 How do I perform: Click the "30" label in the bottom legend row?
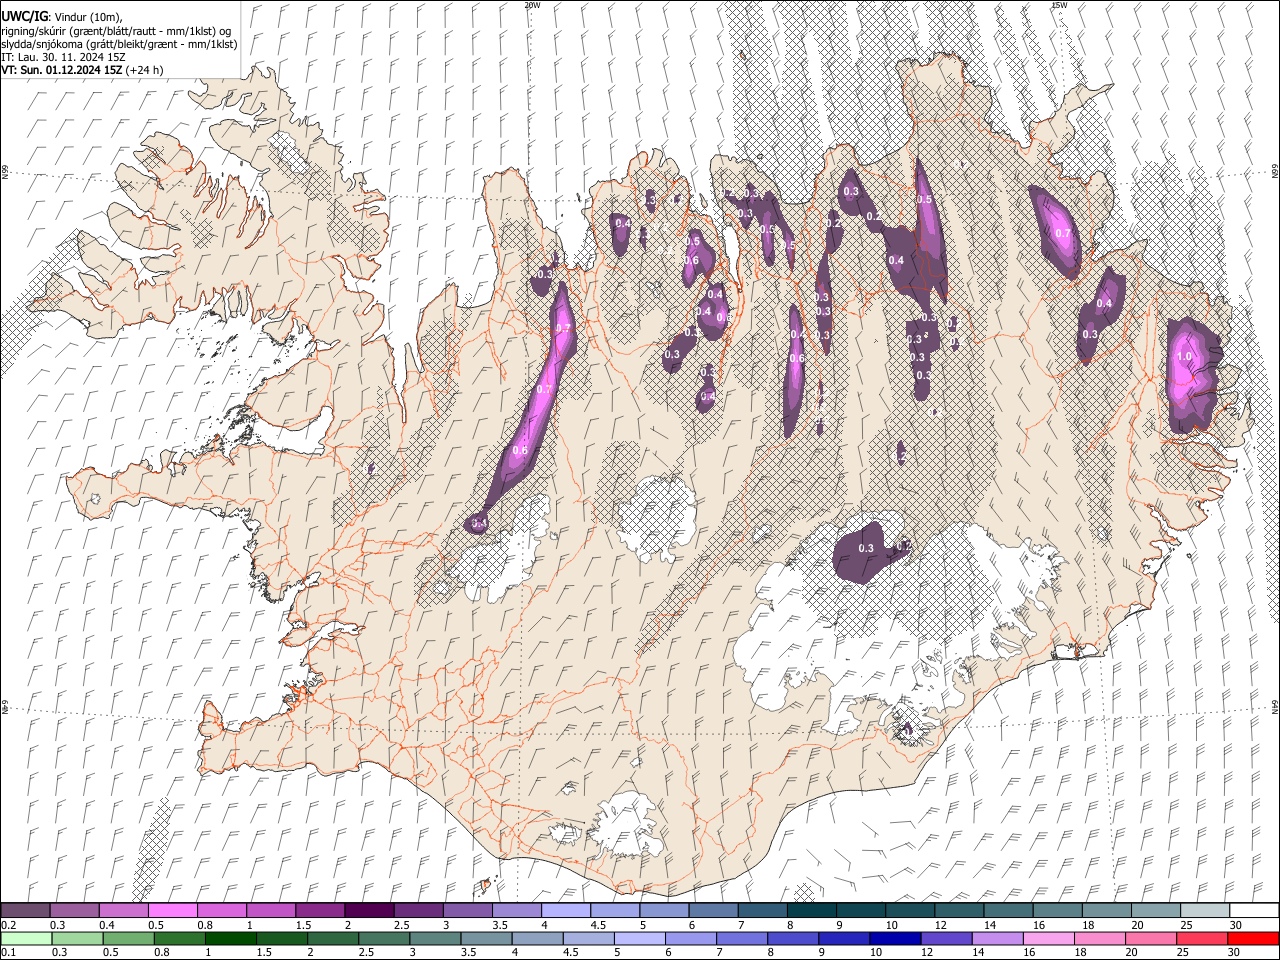click(x=1232, y=952)
